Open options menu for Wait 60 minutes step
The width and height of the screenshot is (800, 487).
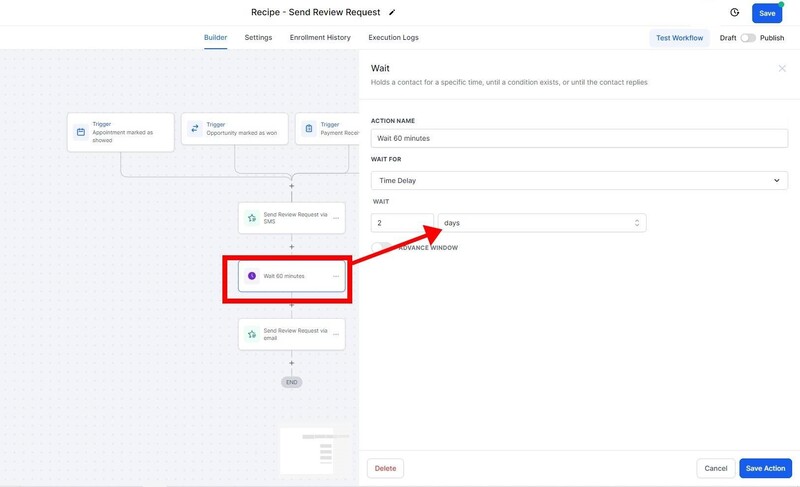tap(336, 276)
